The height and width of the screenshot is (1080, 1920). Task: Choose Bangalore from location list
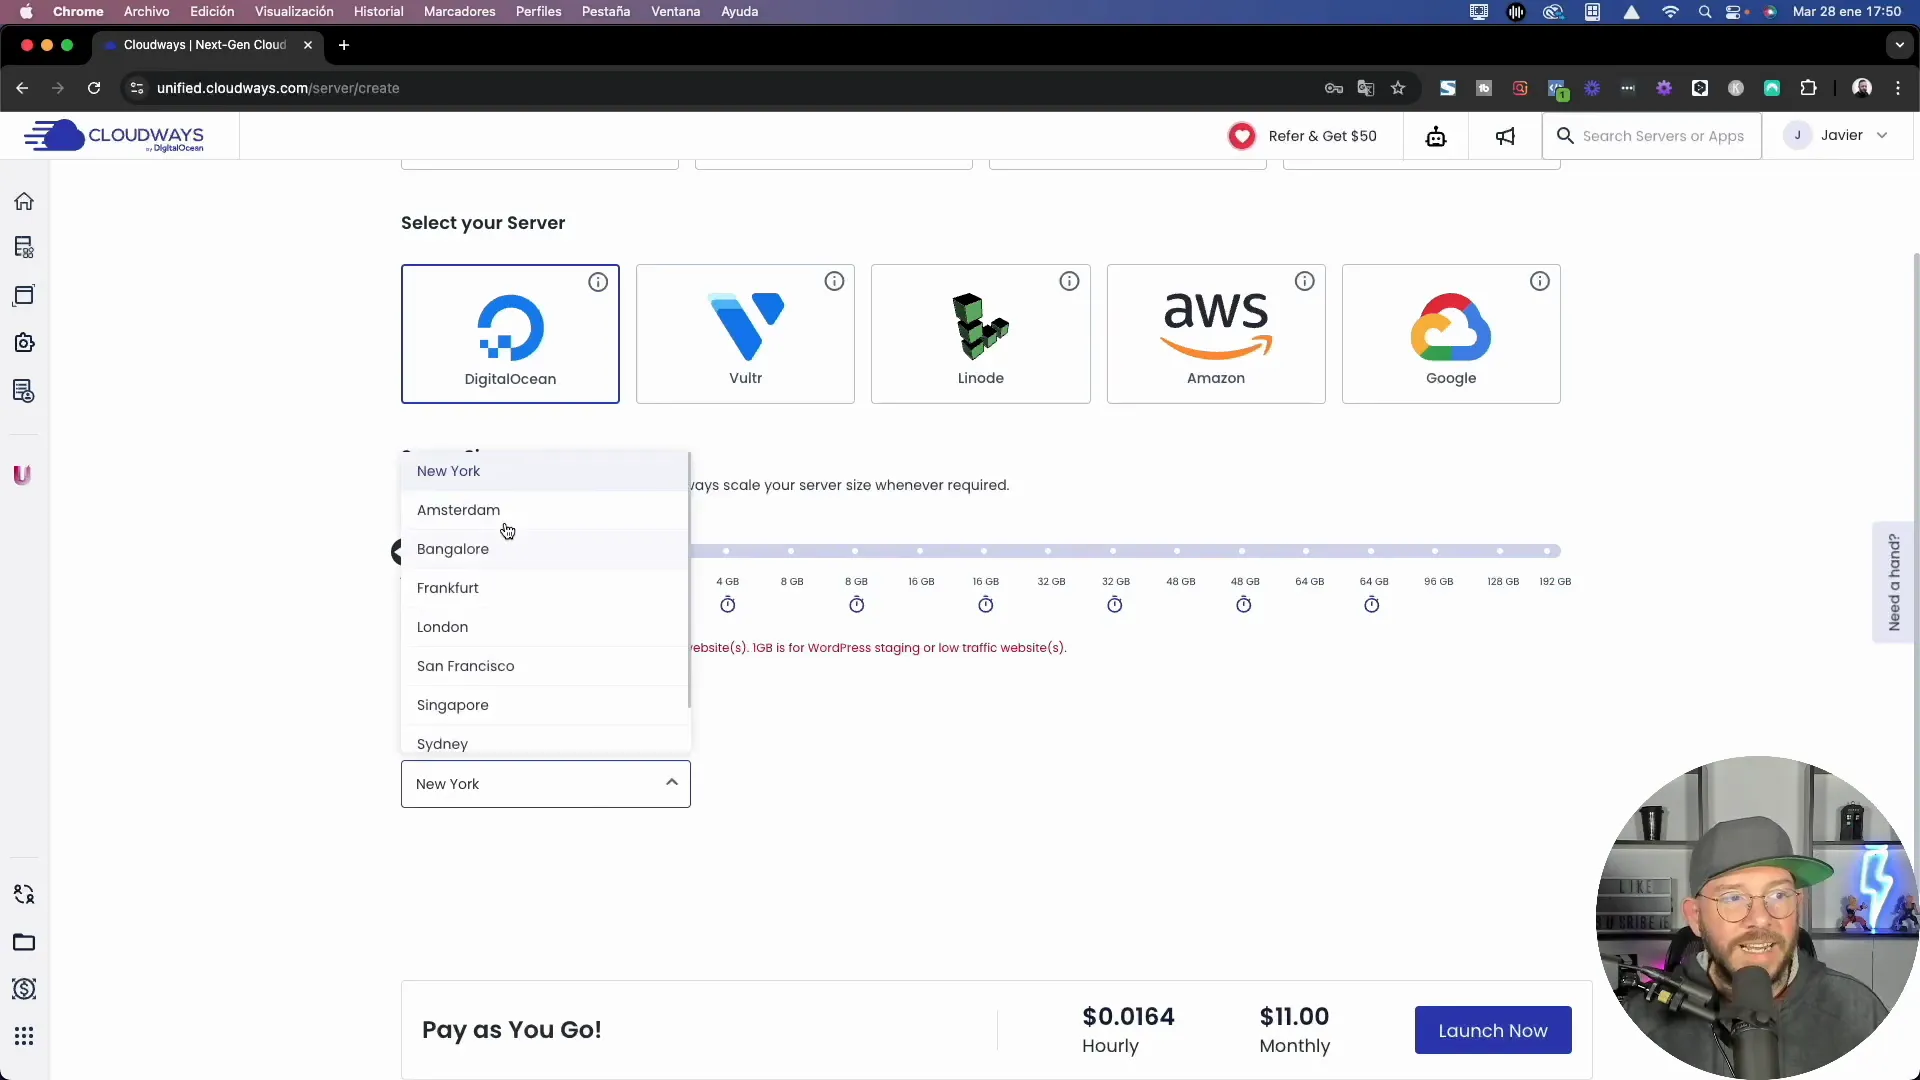pyautogui.click(x=544, y=549)
